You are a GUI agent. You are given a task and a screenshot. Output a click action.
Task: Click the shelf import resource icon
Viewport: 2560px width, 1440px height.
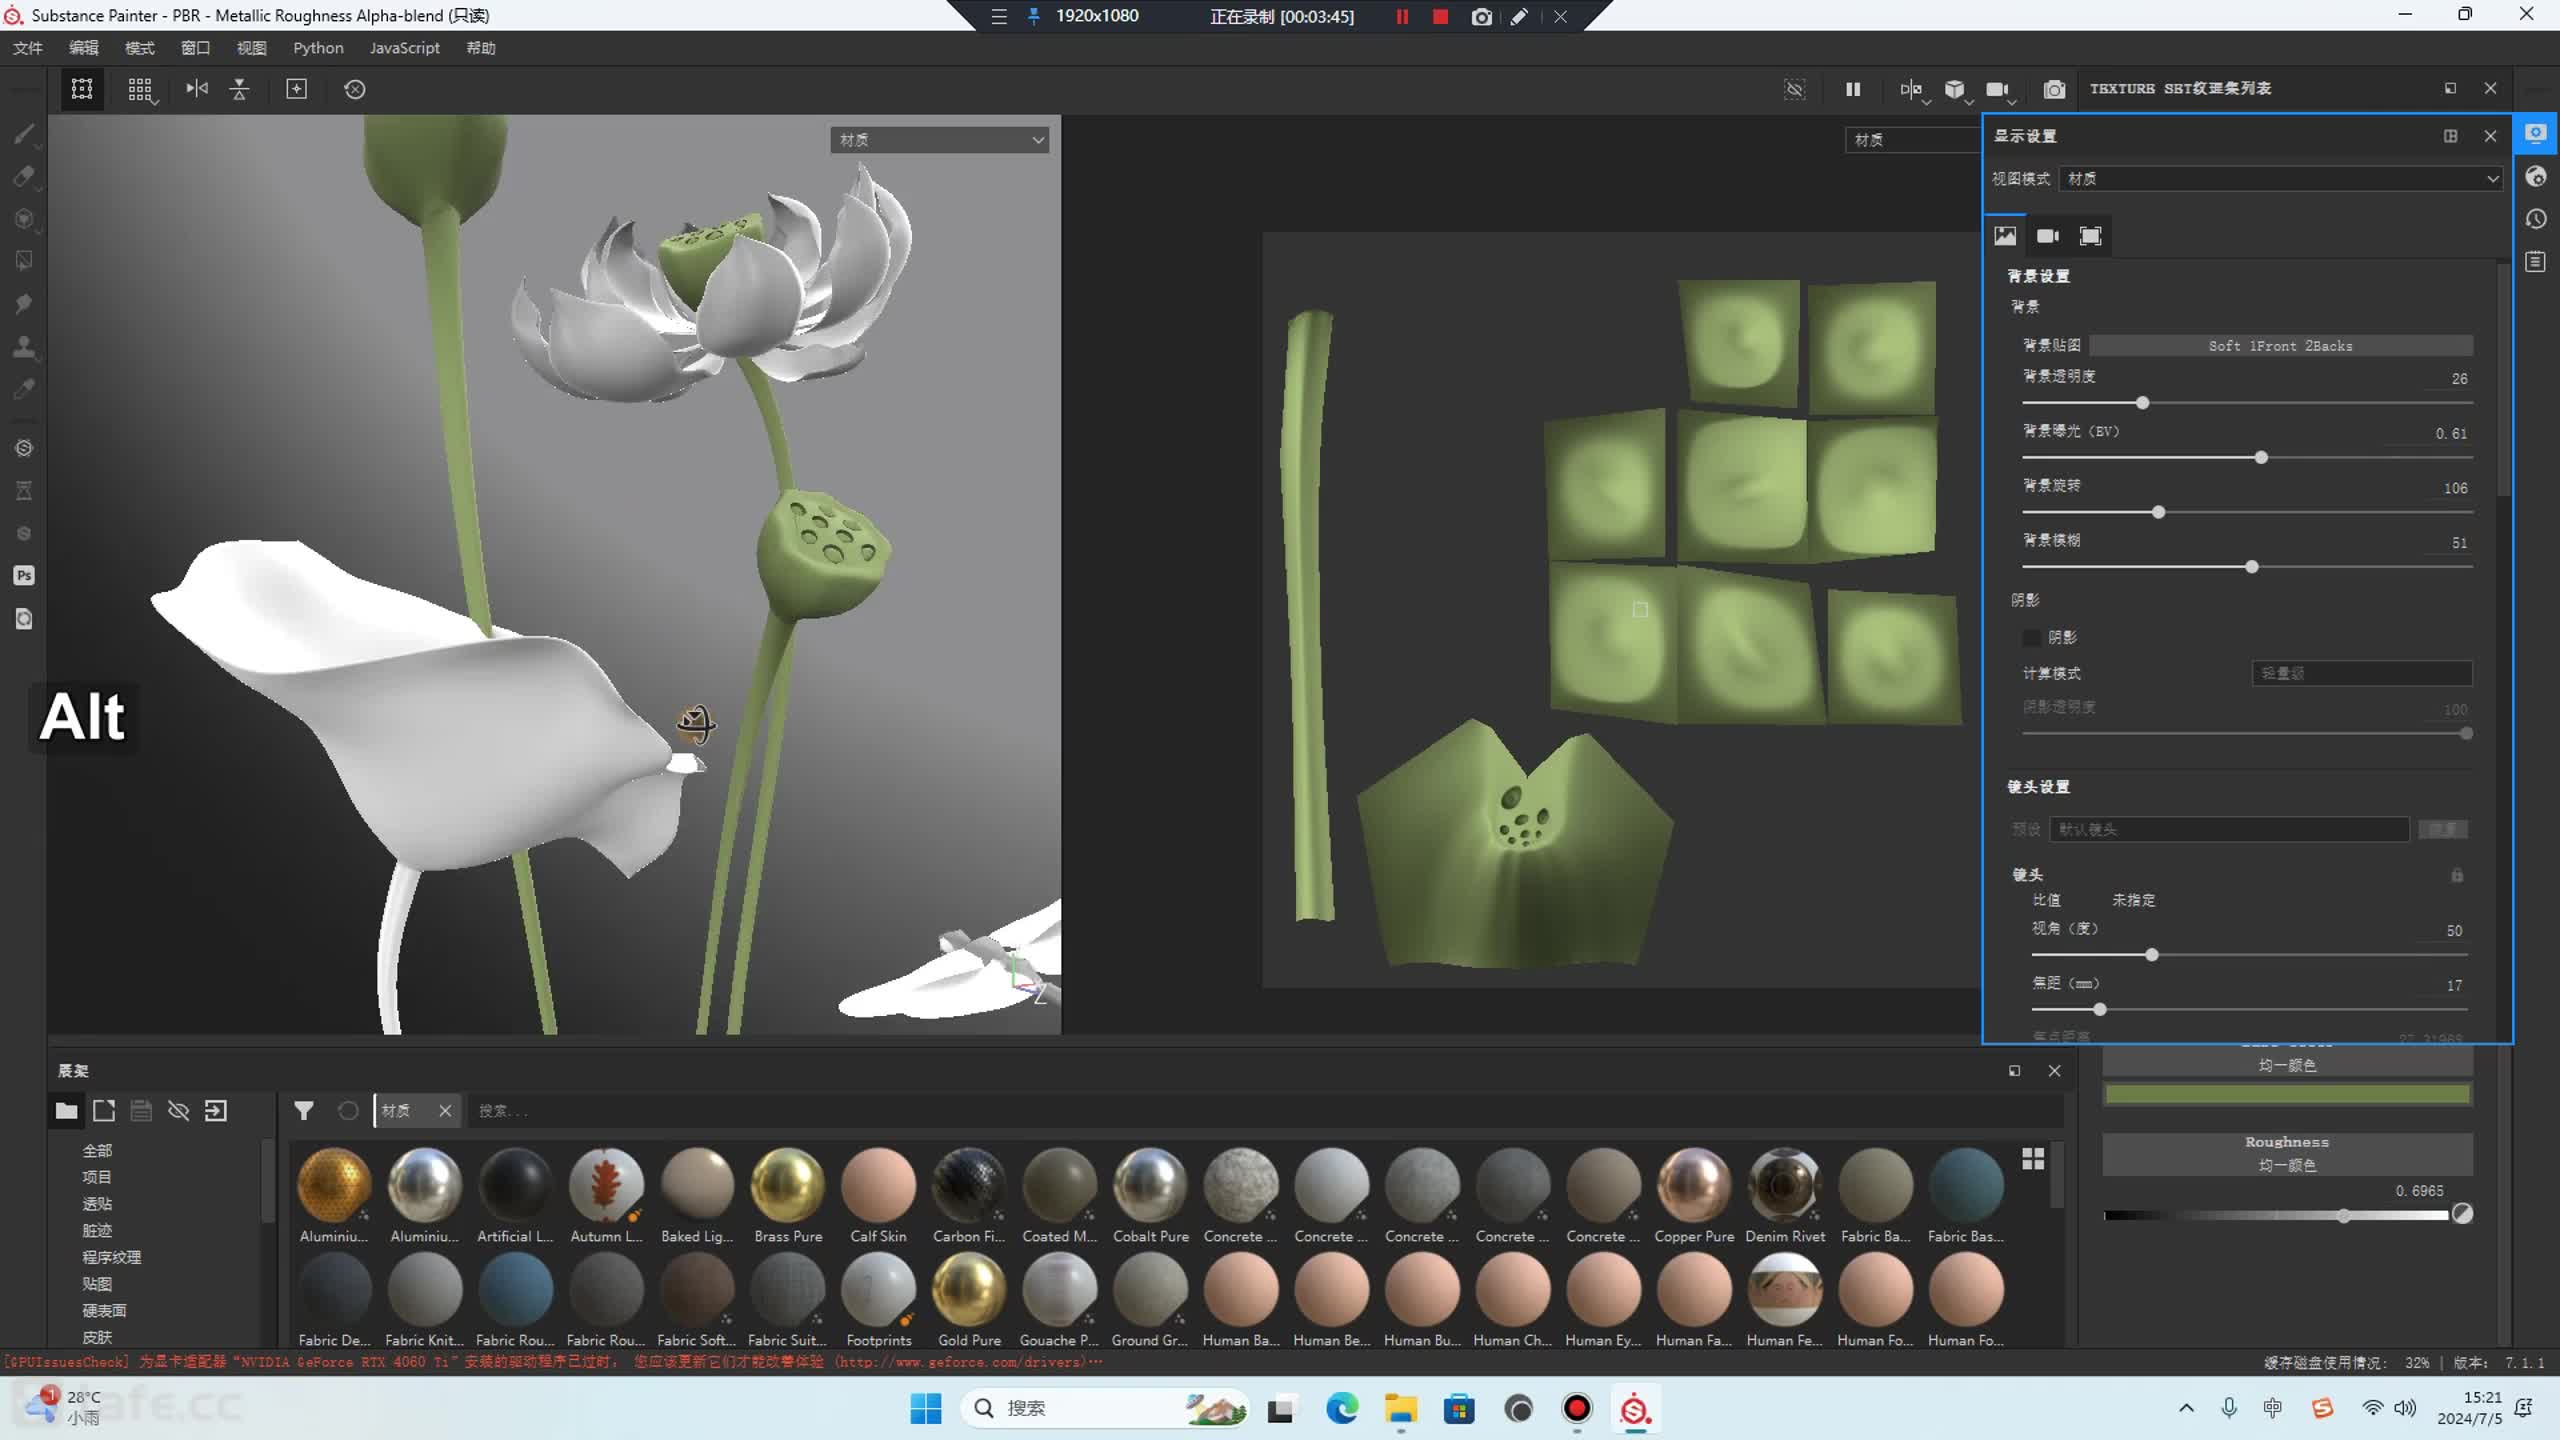[x=216, y=1111]
